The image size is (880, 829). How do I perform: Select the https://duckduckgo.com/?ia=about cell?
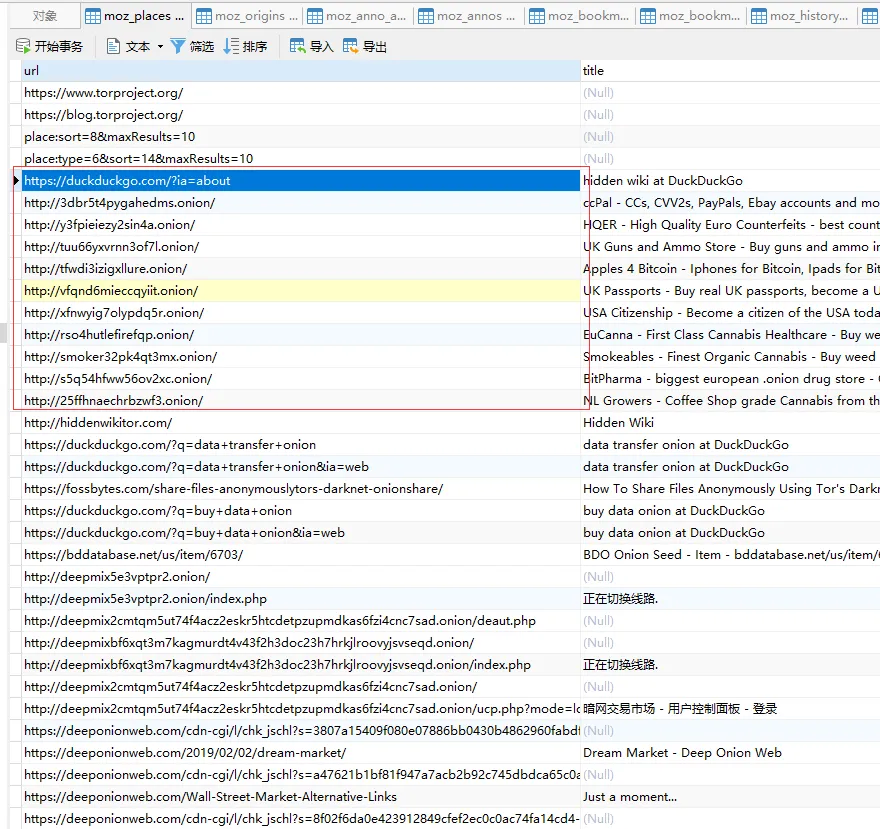301,181
